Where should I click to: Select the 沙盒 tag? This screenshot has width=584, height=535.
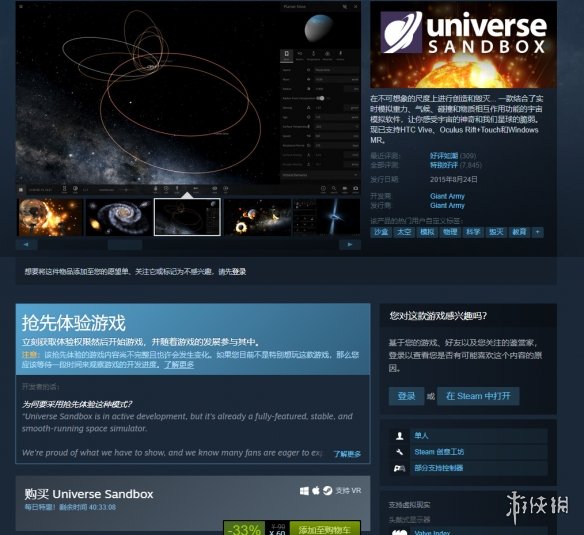click(381, 232)
